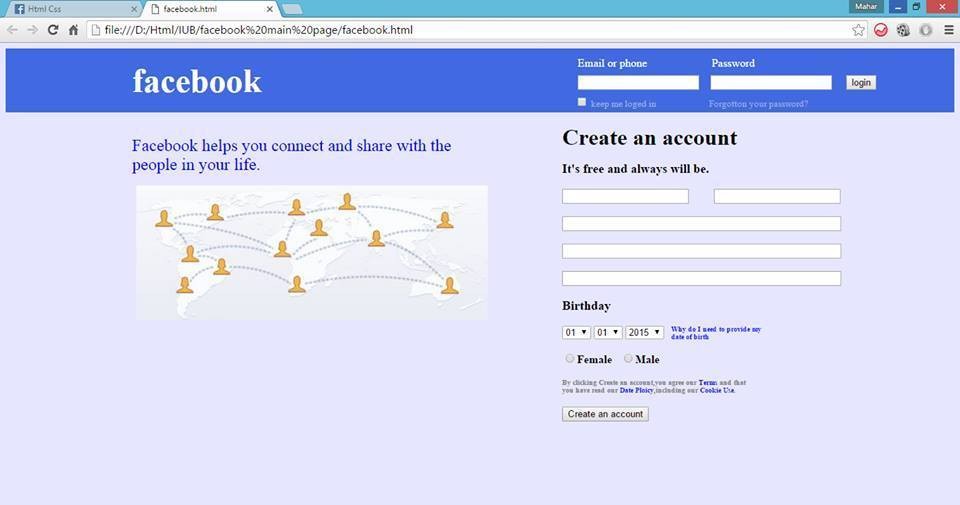
Task: Click the Facebook favicon on Html Css tab
Action: pos(20,9)
